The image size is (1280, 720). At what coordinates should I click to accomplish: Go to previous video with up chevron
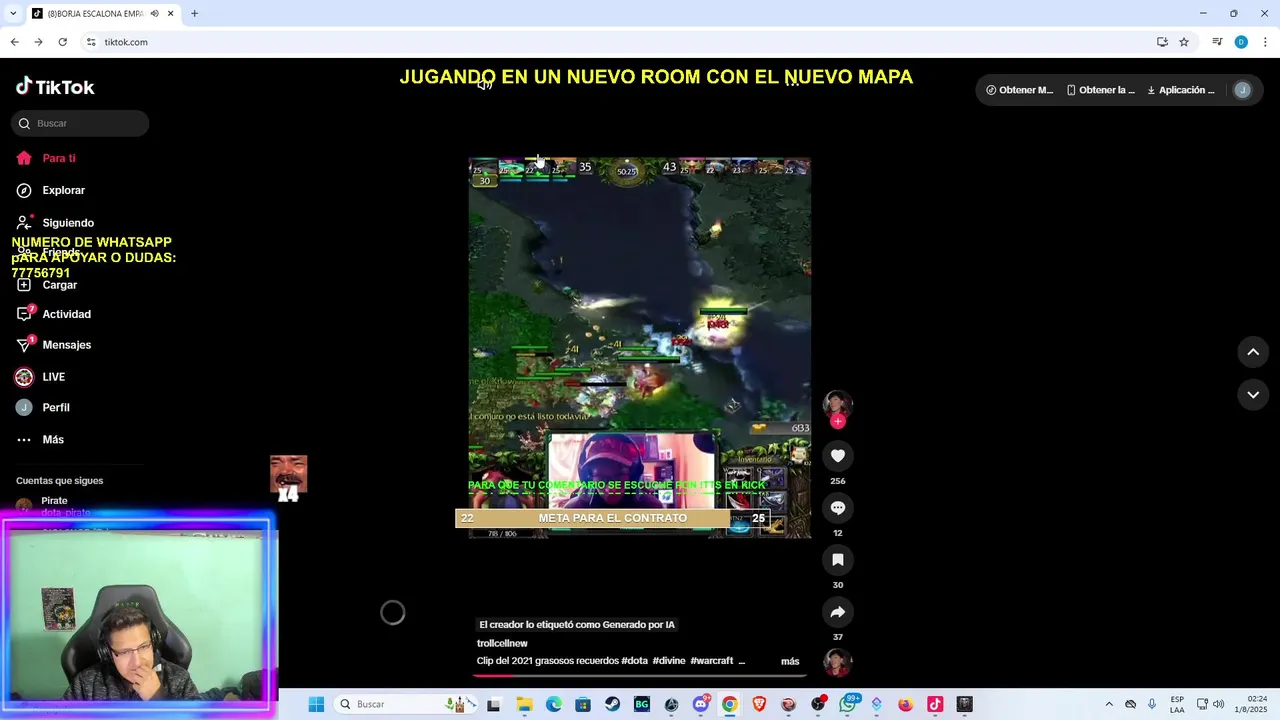[1253, 352]
